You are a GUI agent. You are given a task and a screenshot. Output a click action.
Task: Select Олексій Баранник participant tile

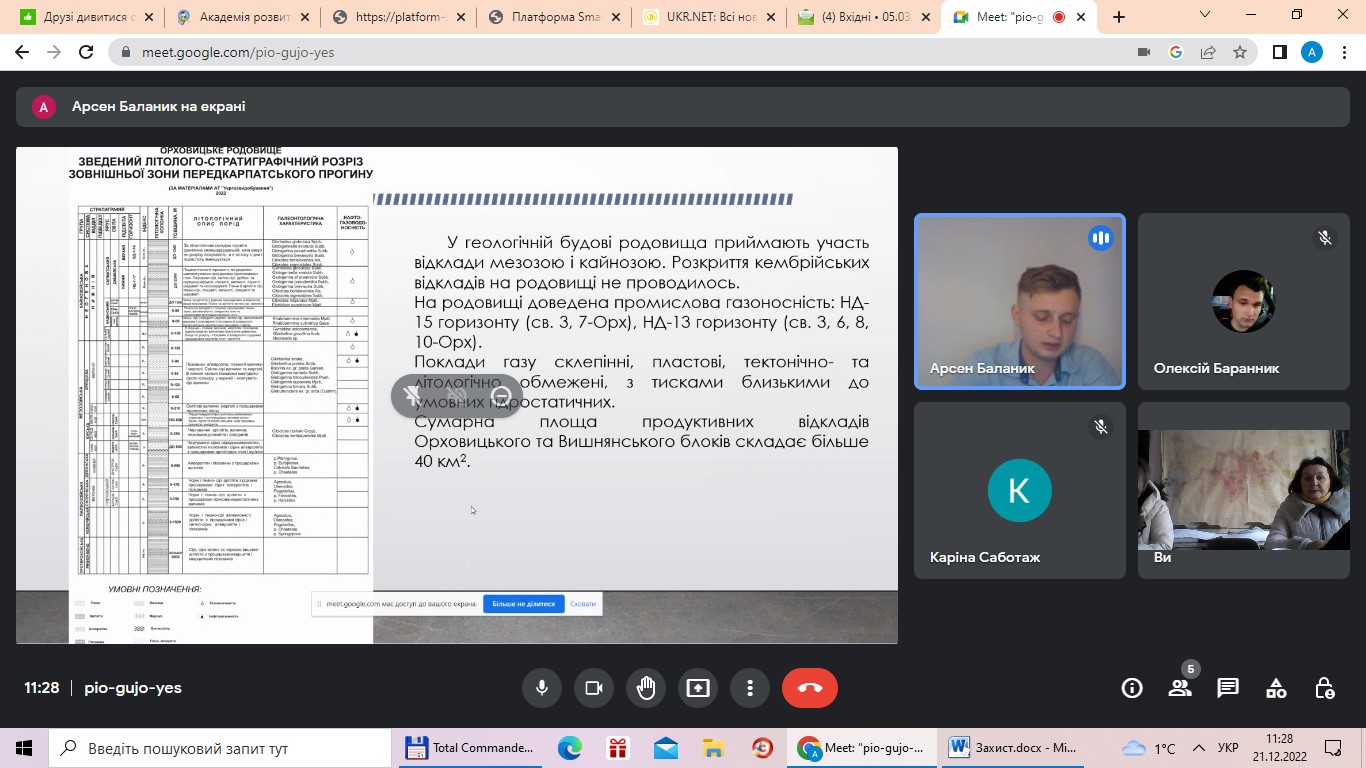[x=1244, y=301]
